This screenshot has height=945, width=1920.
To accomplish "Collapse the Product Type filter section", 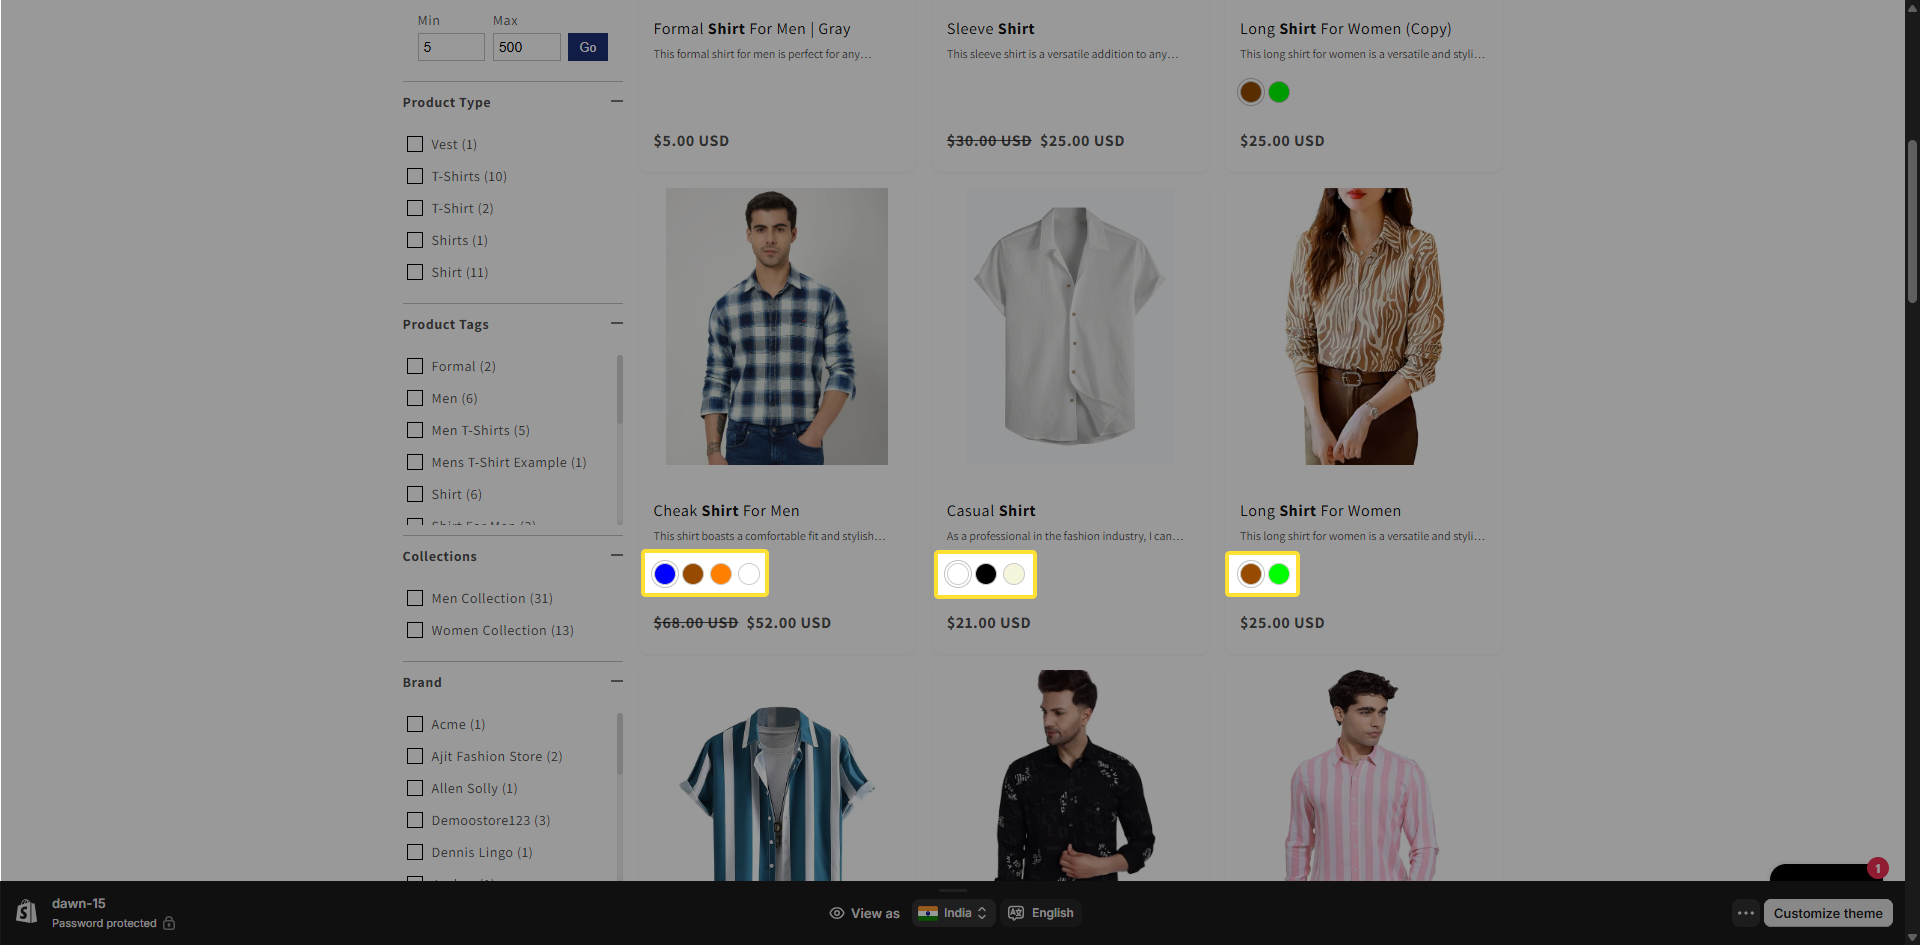I will pos(616,102).
